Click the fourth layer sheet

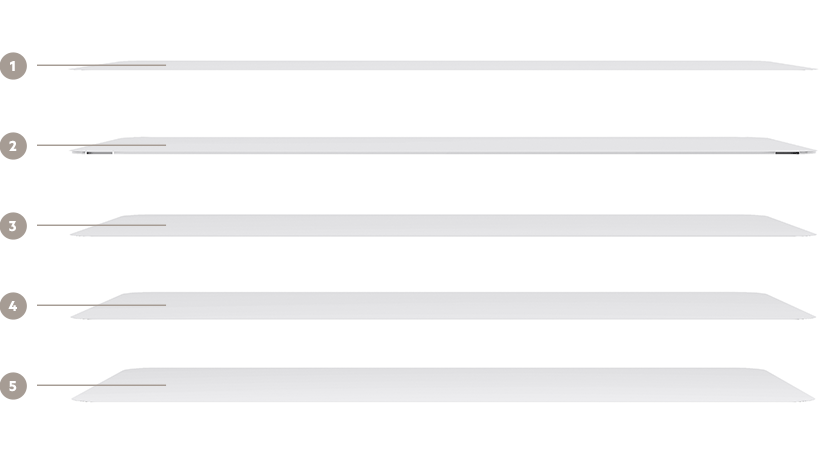[x=443, y=306]
